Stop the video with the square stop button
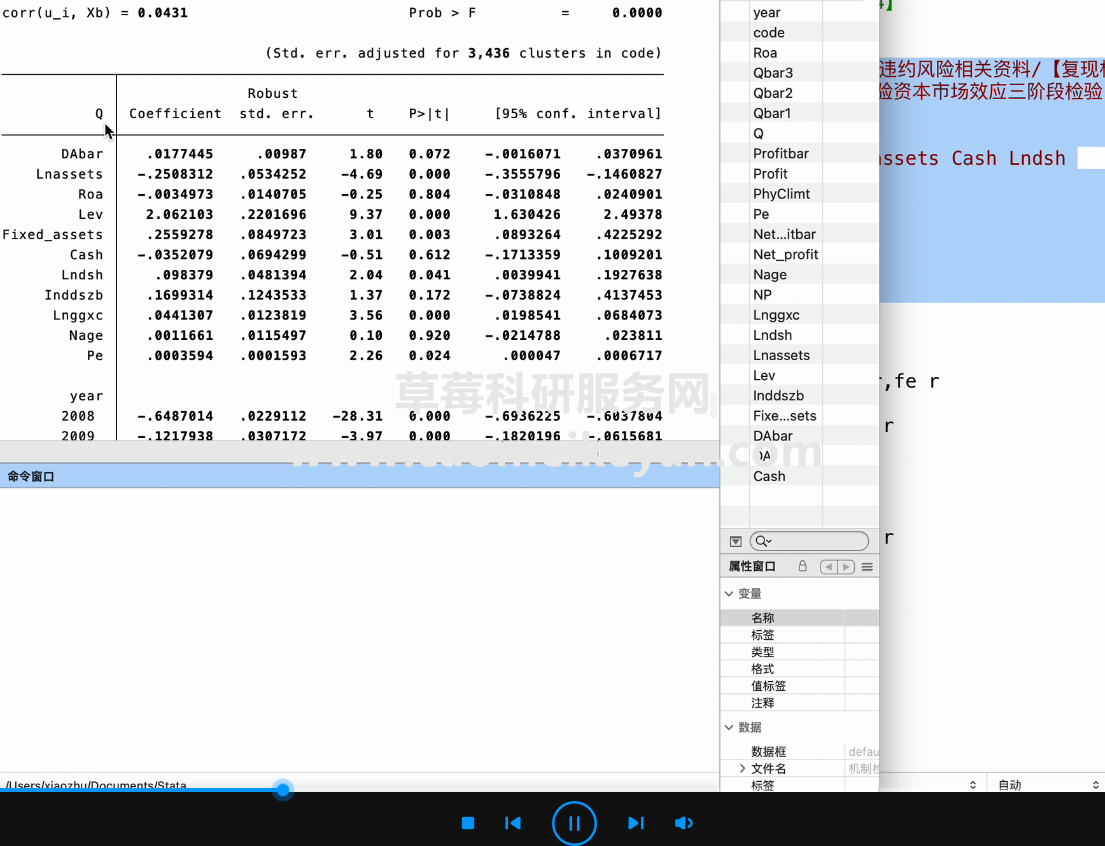The image size is (1105, 846). [468, 823]
